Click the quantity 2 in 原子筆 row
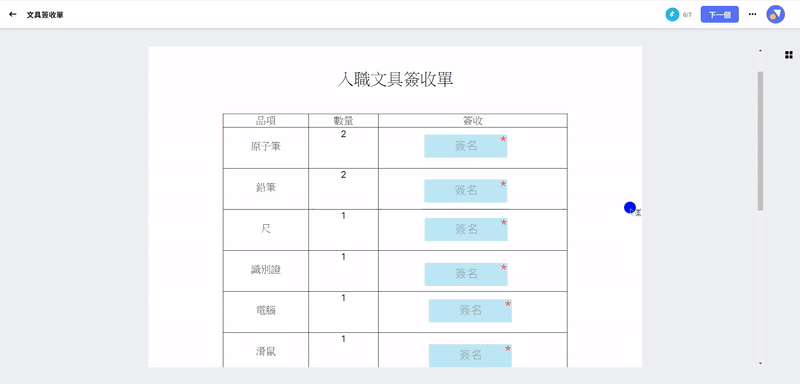This screenshot has width=800, height=384. (343, 135)
